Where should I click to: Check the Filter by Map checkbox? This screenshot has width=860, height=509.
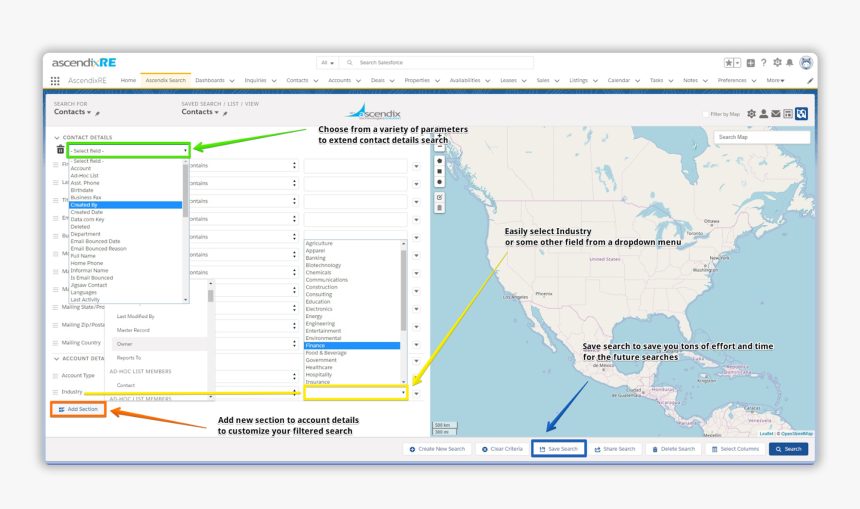(x=705, y=114)
